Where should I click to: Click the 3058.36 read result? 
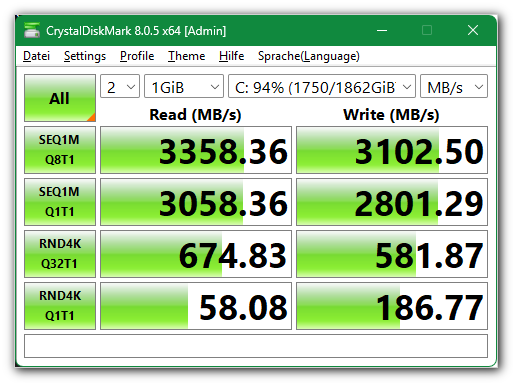coord(196,202)
